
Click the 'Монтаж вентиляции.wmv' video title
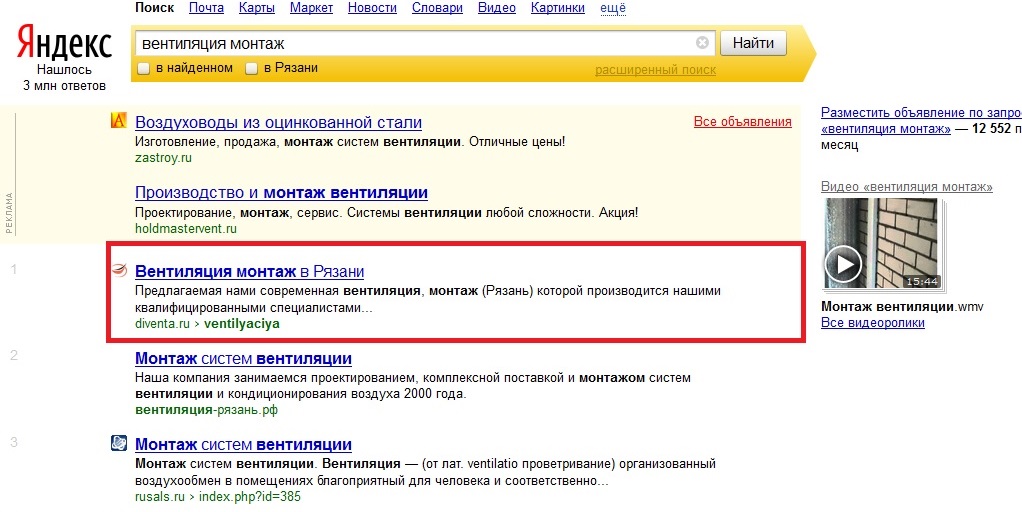pos(902,307)
